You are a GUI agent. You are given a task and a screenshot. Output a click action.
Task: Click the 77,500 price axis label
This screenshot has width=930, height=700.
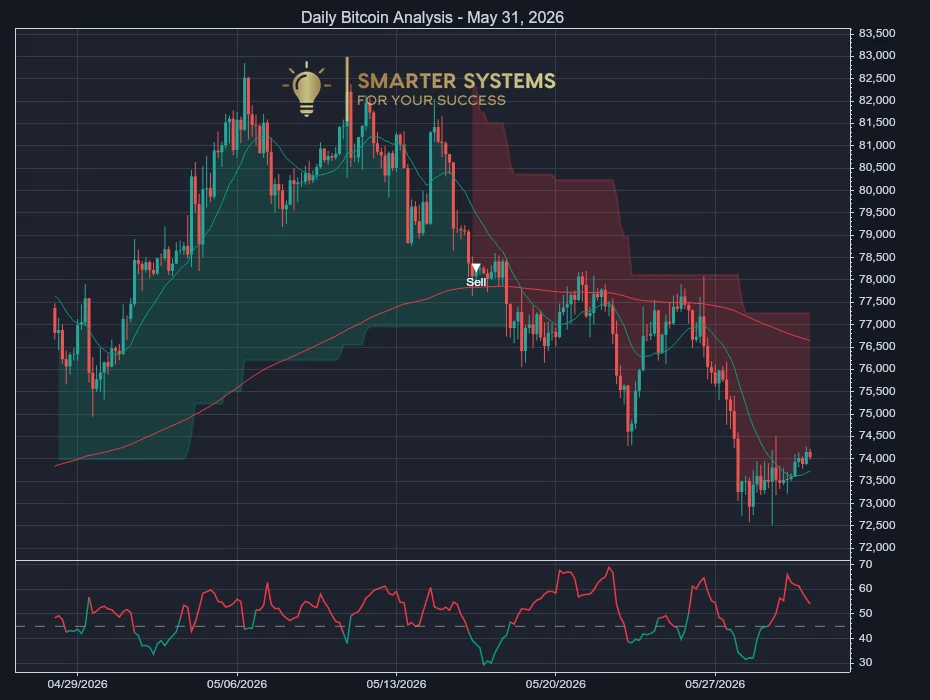[x=877, y=301]
